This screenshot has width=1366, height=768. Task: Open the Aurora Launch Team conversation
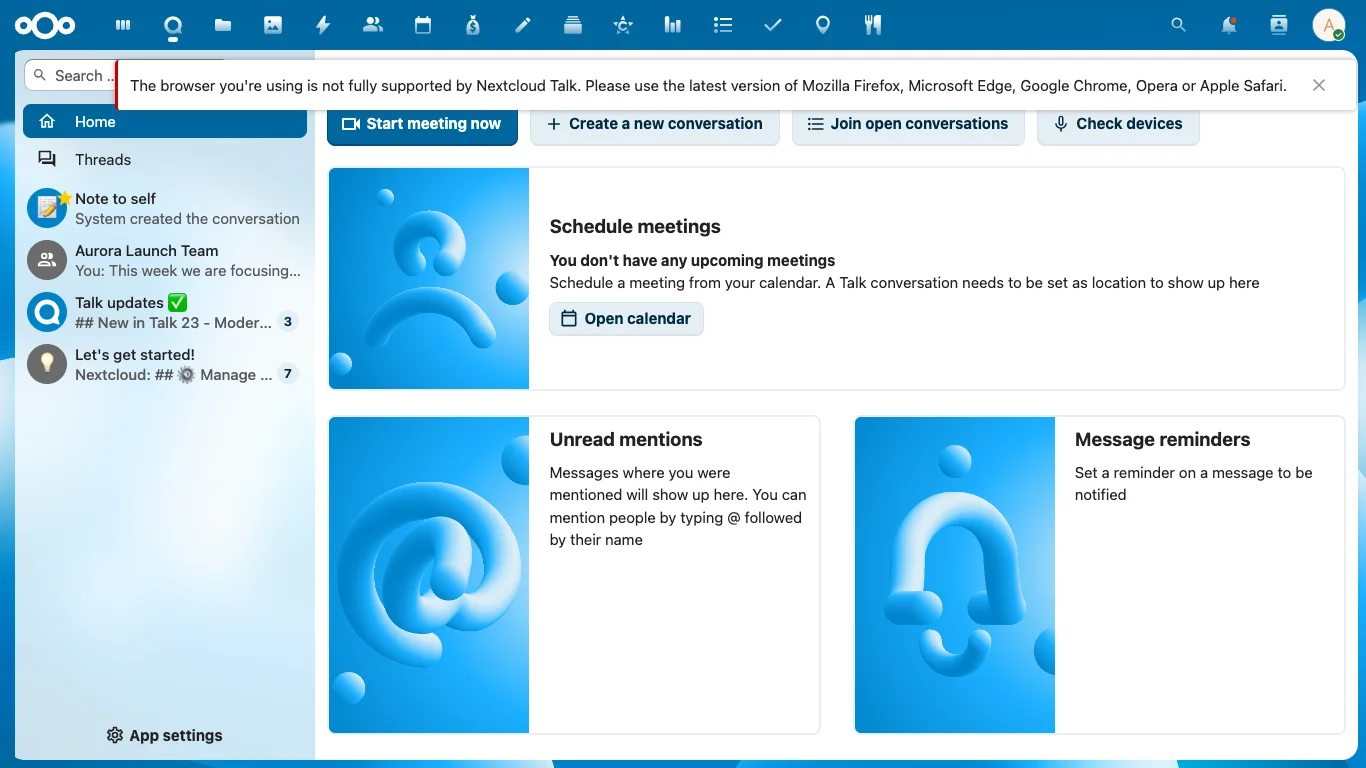(165, 261)
